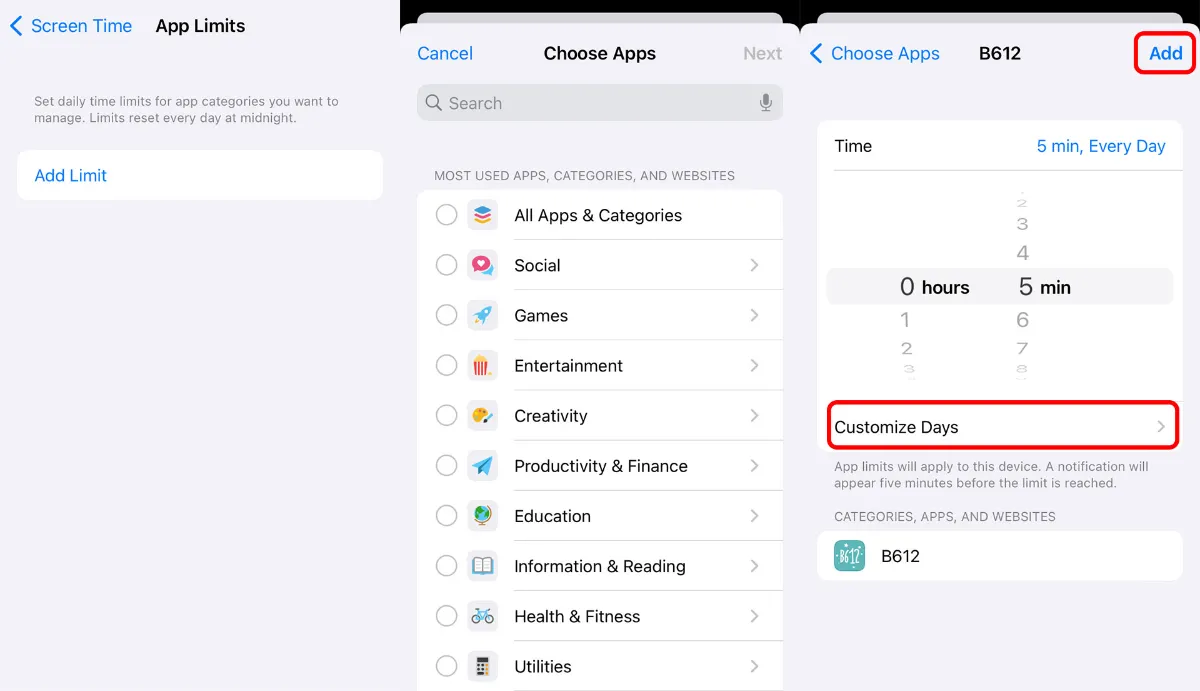The width and height of the screenshot is (1200, 691).
Task: Tap the microphone icon in the search bar
Action: coord(765,102)
